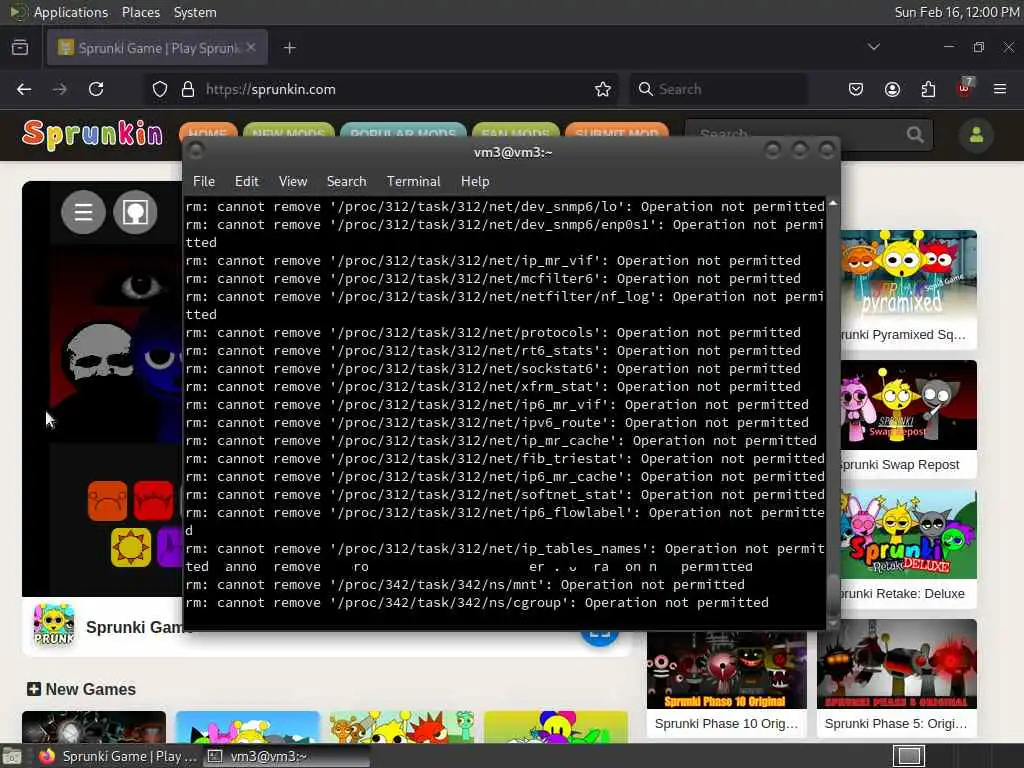The image size is (1024, 768).
Task: Open the game hamburger menu button
Action: pyautogui.click(x=83, y=212)
